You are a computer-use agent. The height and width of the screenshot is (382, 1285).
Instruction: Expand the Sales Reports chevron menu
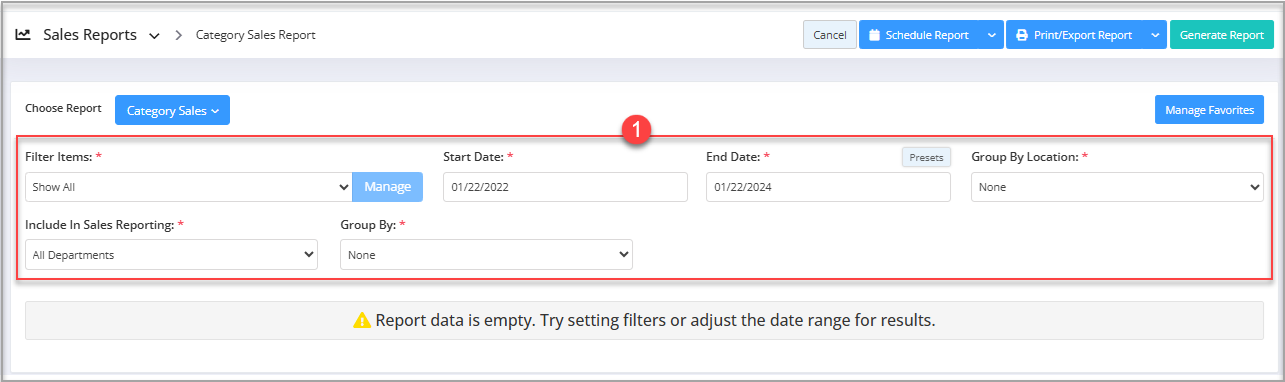click(154, 36)
